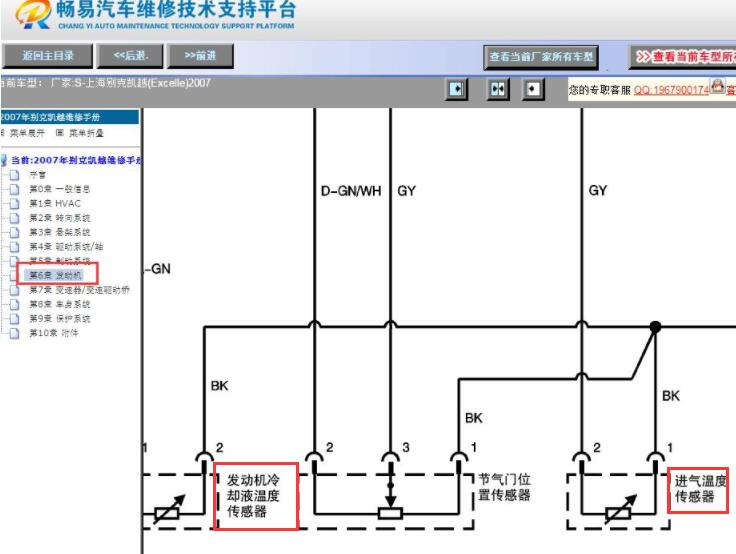The width and height of the screenshot is (736, 554).
Task: Click the 进气温度传感器 label
Action: pos(700,489)
